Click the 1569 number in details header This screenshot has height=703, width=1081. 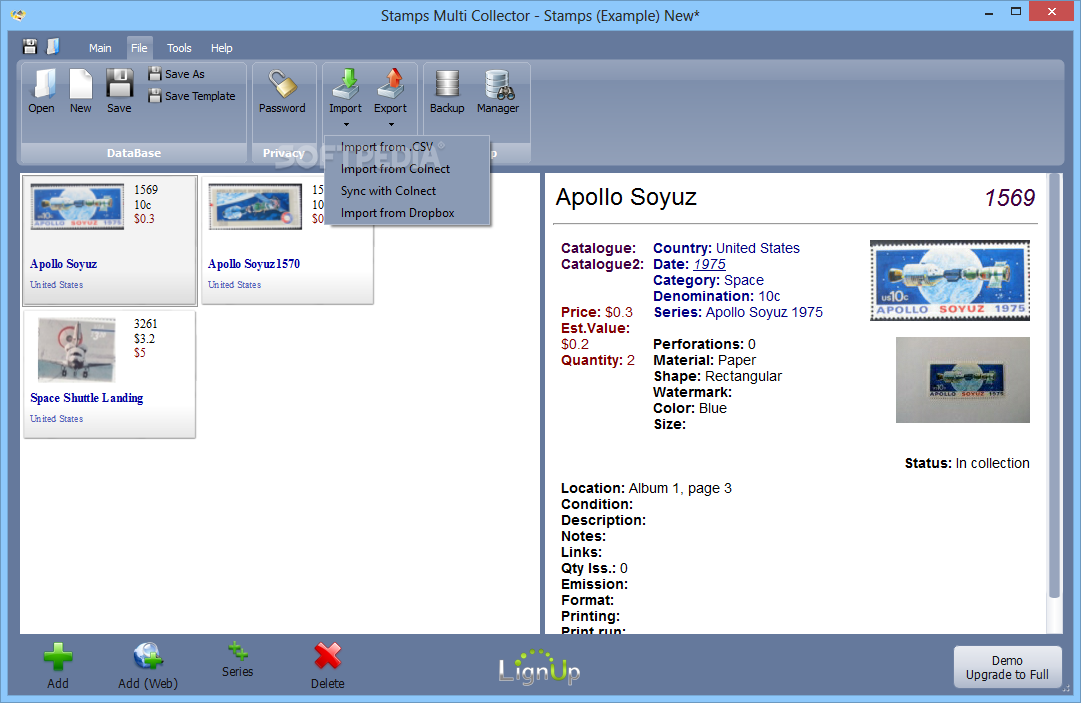point(1009,198)
